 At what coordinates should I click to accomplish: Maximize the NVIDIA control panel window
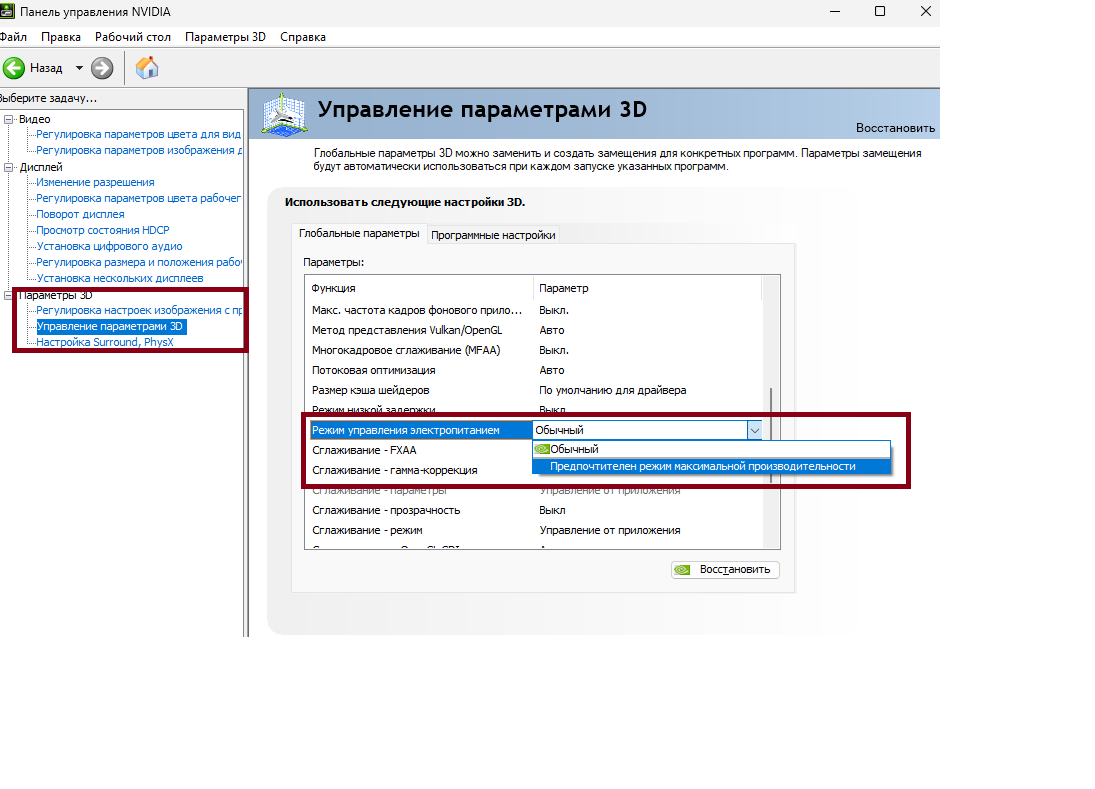click(880, 12)
